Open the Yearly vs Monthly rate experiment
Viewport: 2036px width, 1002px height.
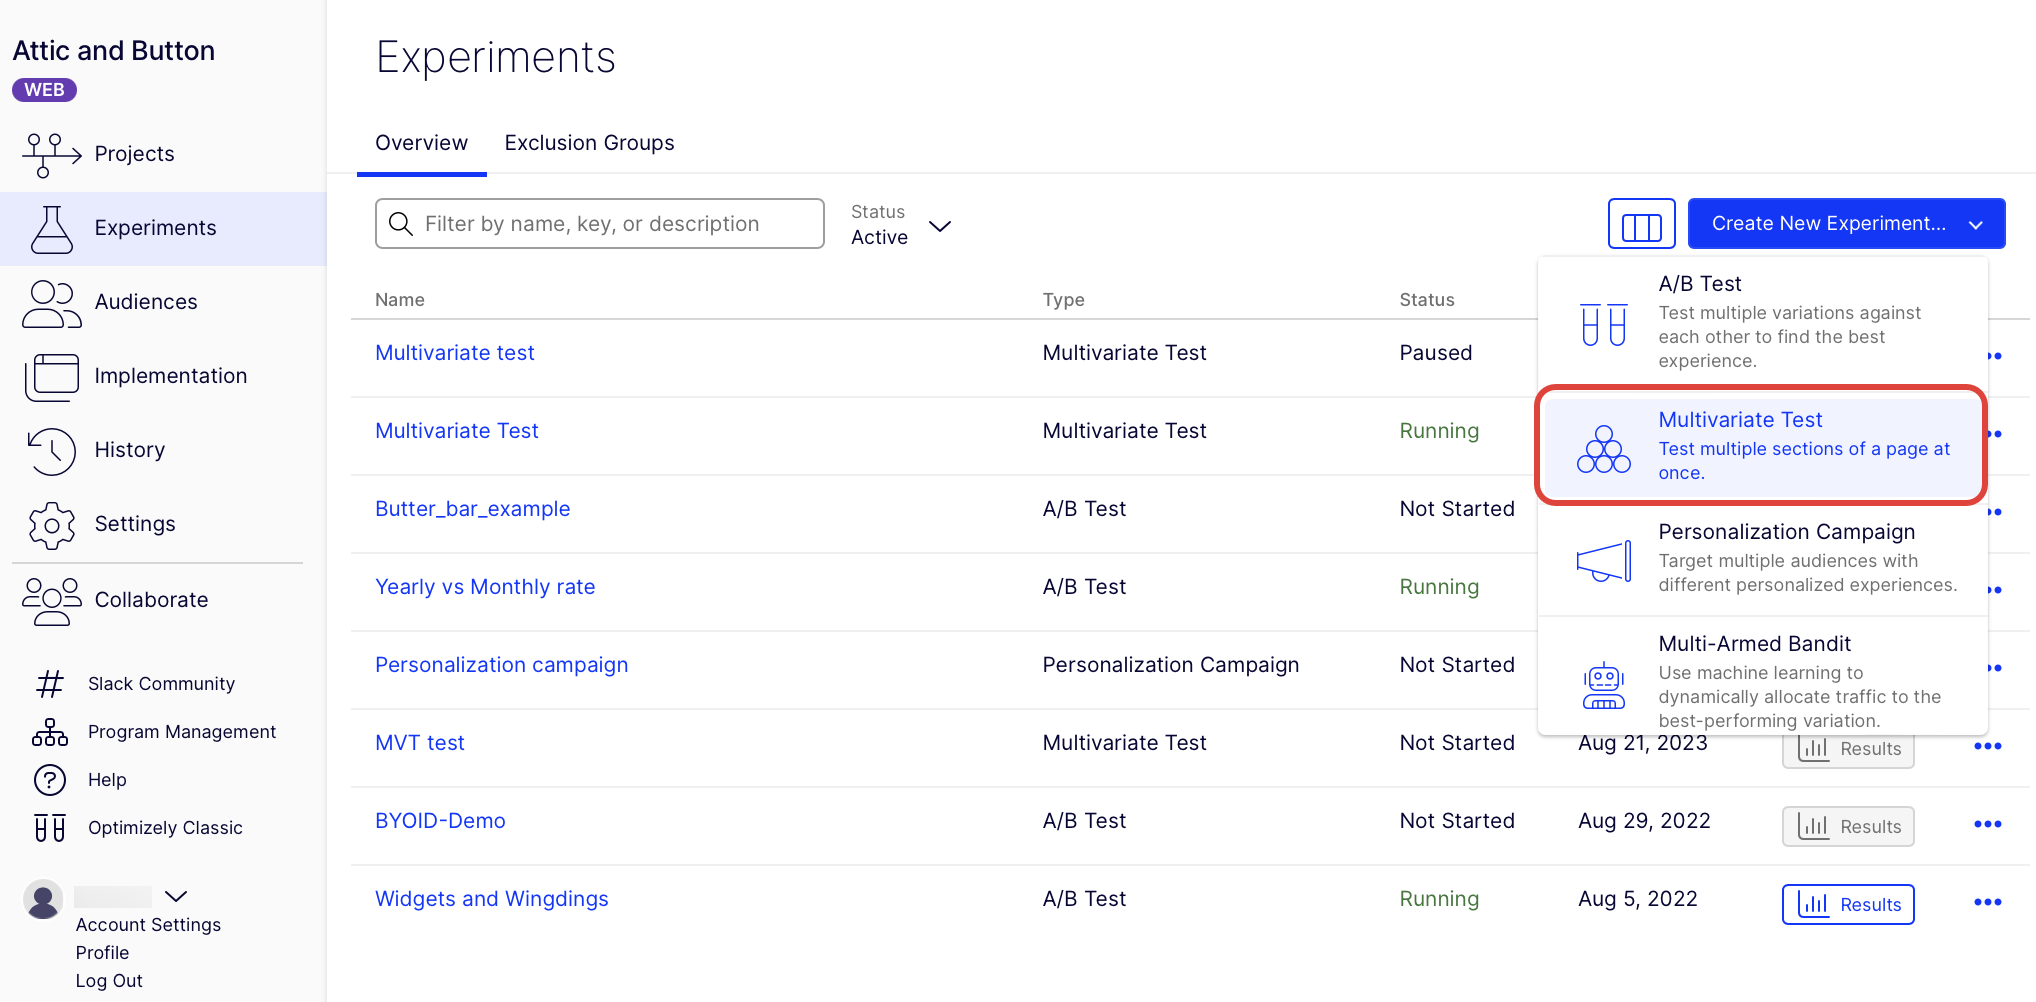coord(485,587)
